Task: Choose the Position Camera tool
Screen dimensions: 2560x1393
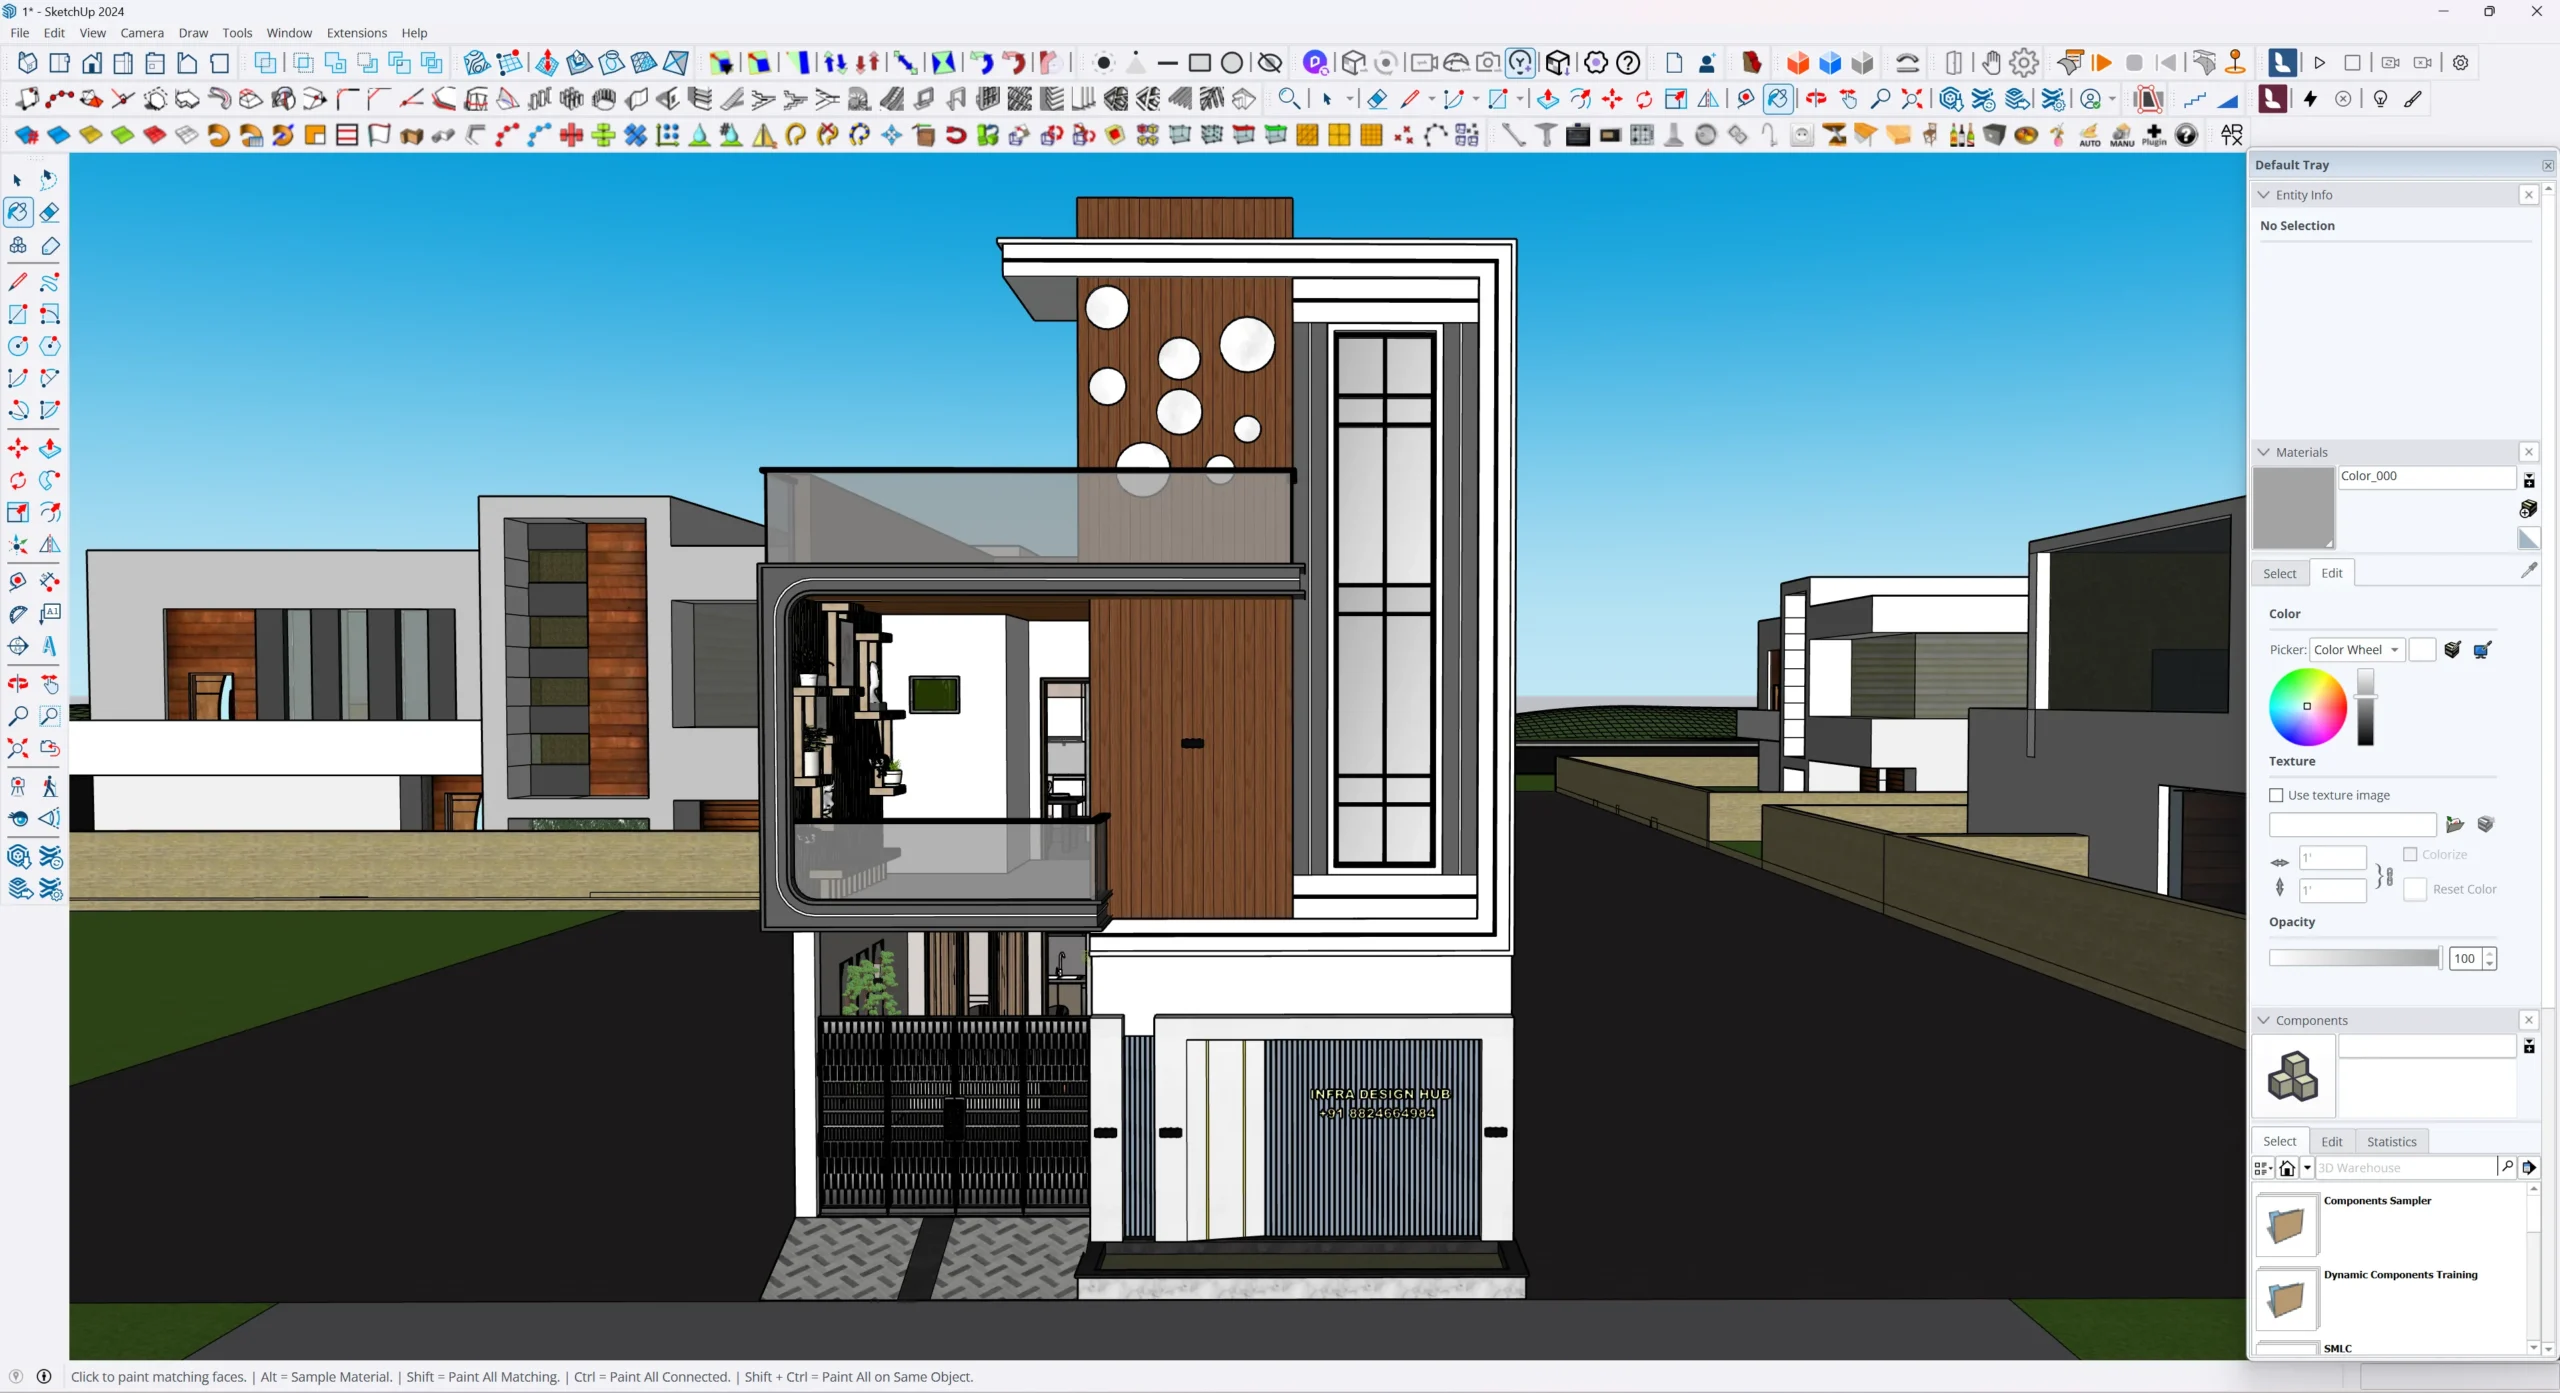Action: point(18,786)
